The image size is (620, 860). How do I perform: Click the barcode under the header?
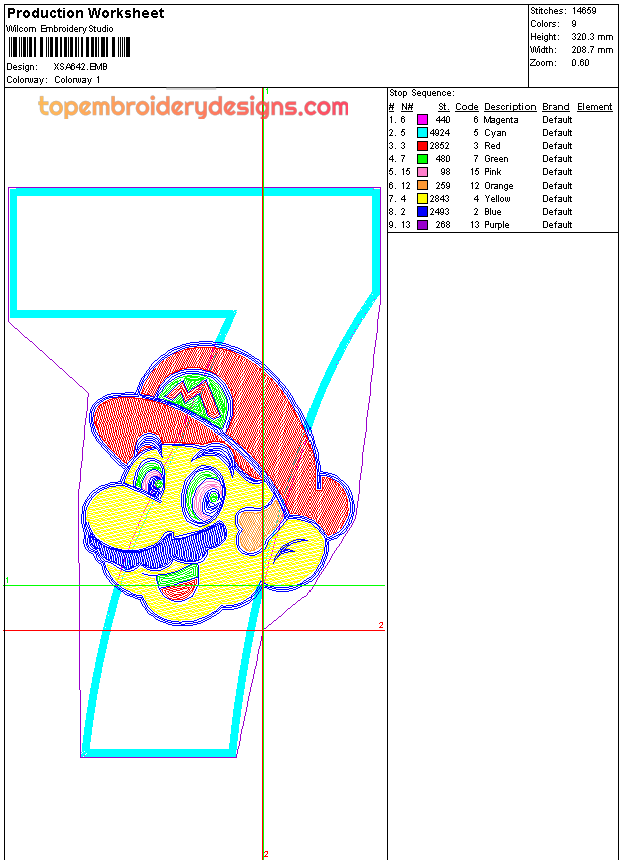(x=69, y=47)
